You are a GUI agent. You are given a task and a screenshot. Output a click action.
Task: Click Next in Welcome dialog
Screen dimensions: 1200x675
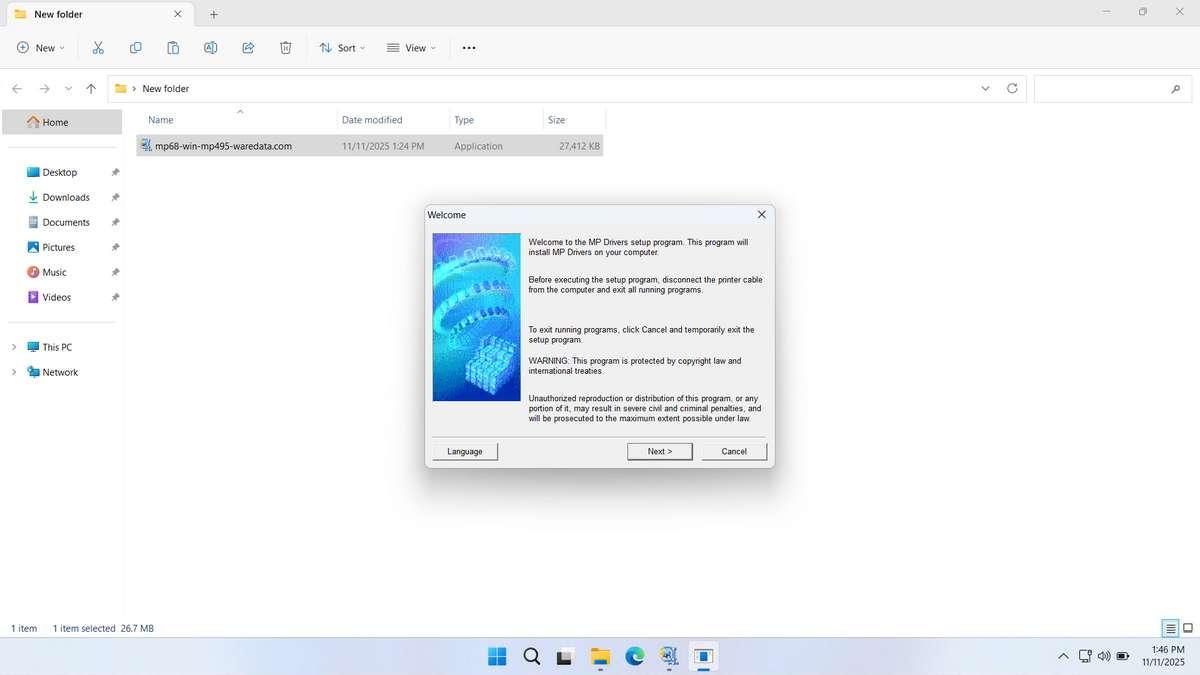click(x=660, y=451)
